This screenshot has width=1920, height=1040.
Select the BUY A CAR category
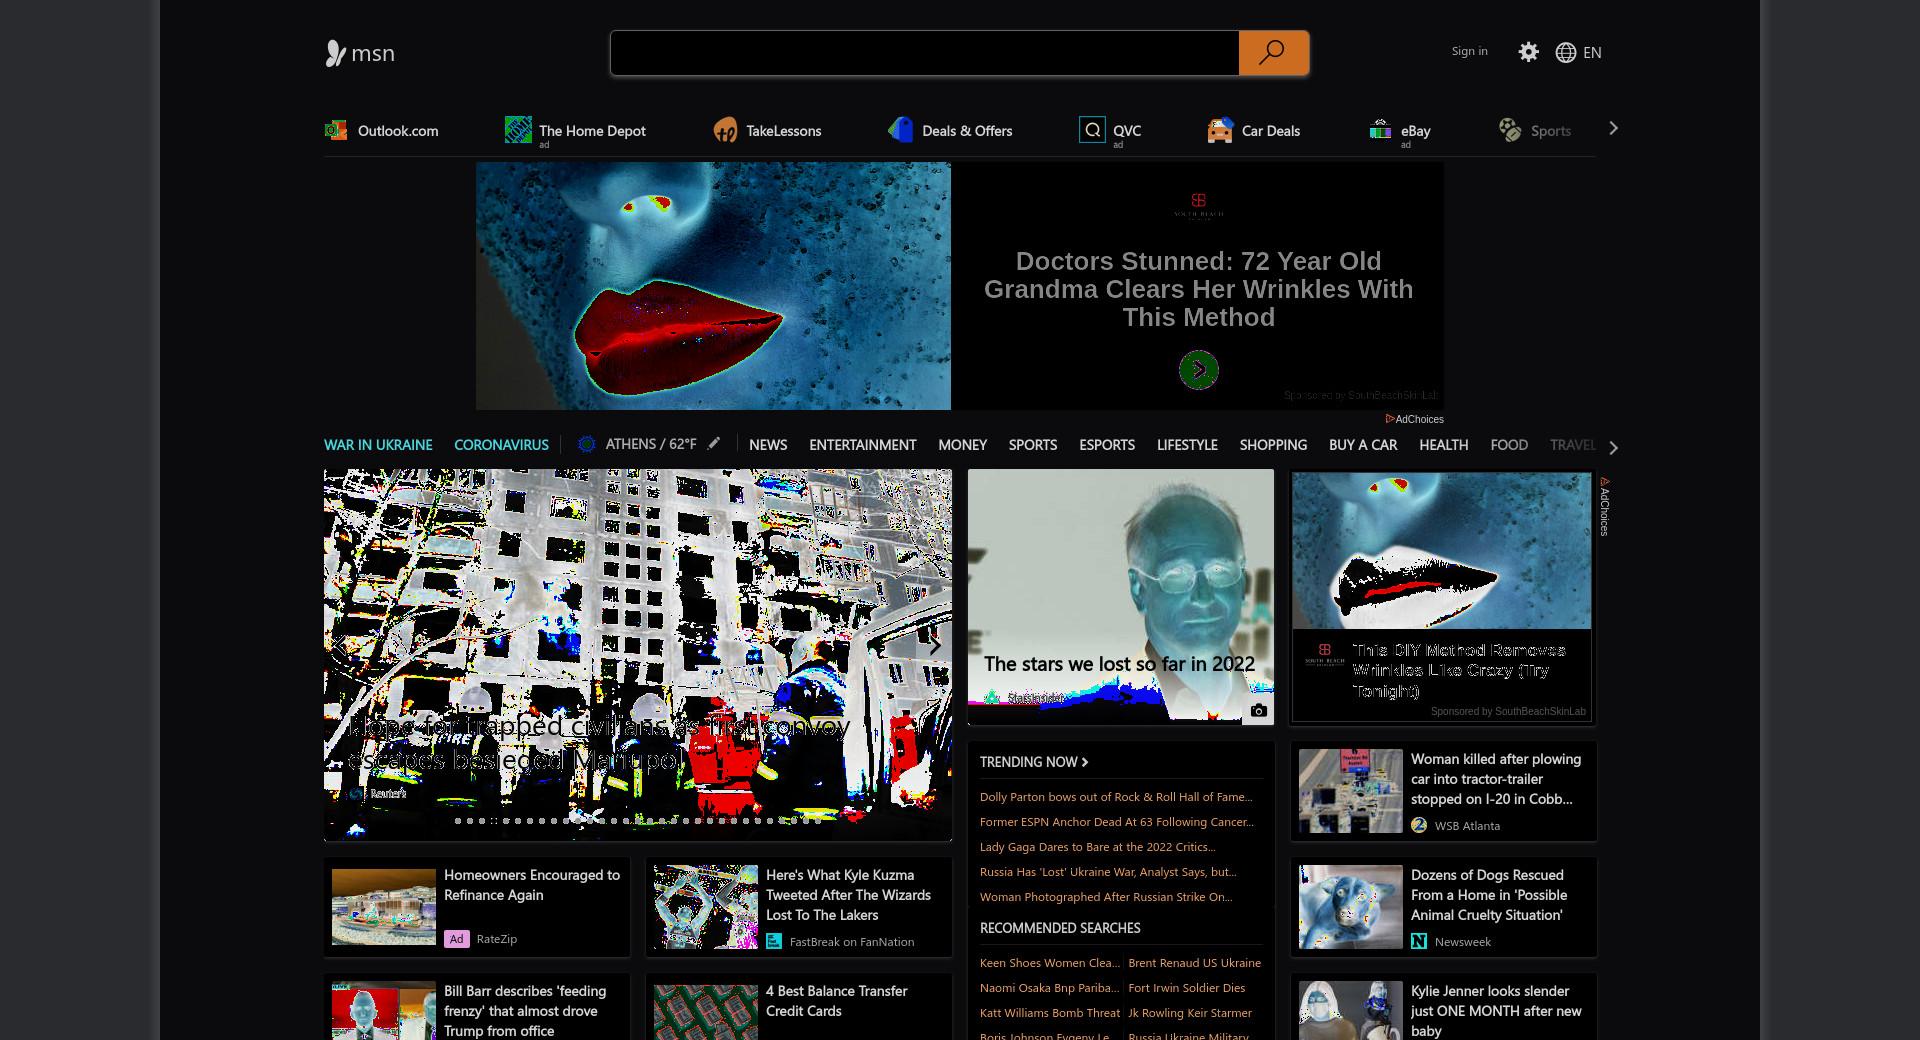click(x=1363, y=445)
